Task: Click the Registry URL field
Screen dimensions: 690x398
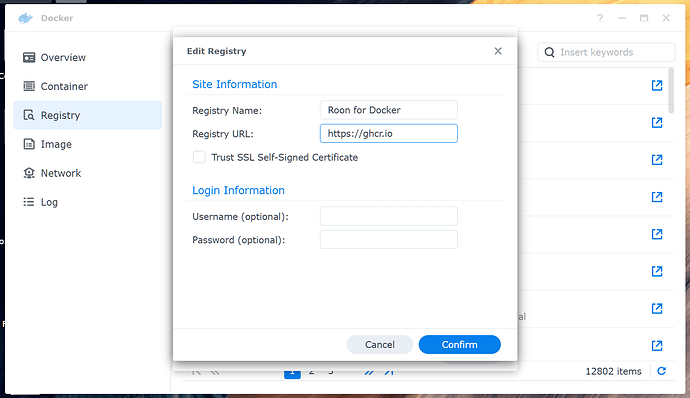Action: 389,133
